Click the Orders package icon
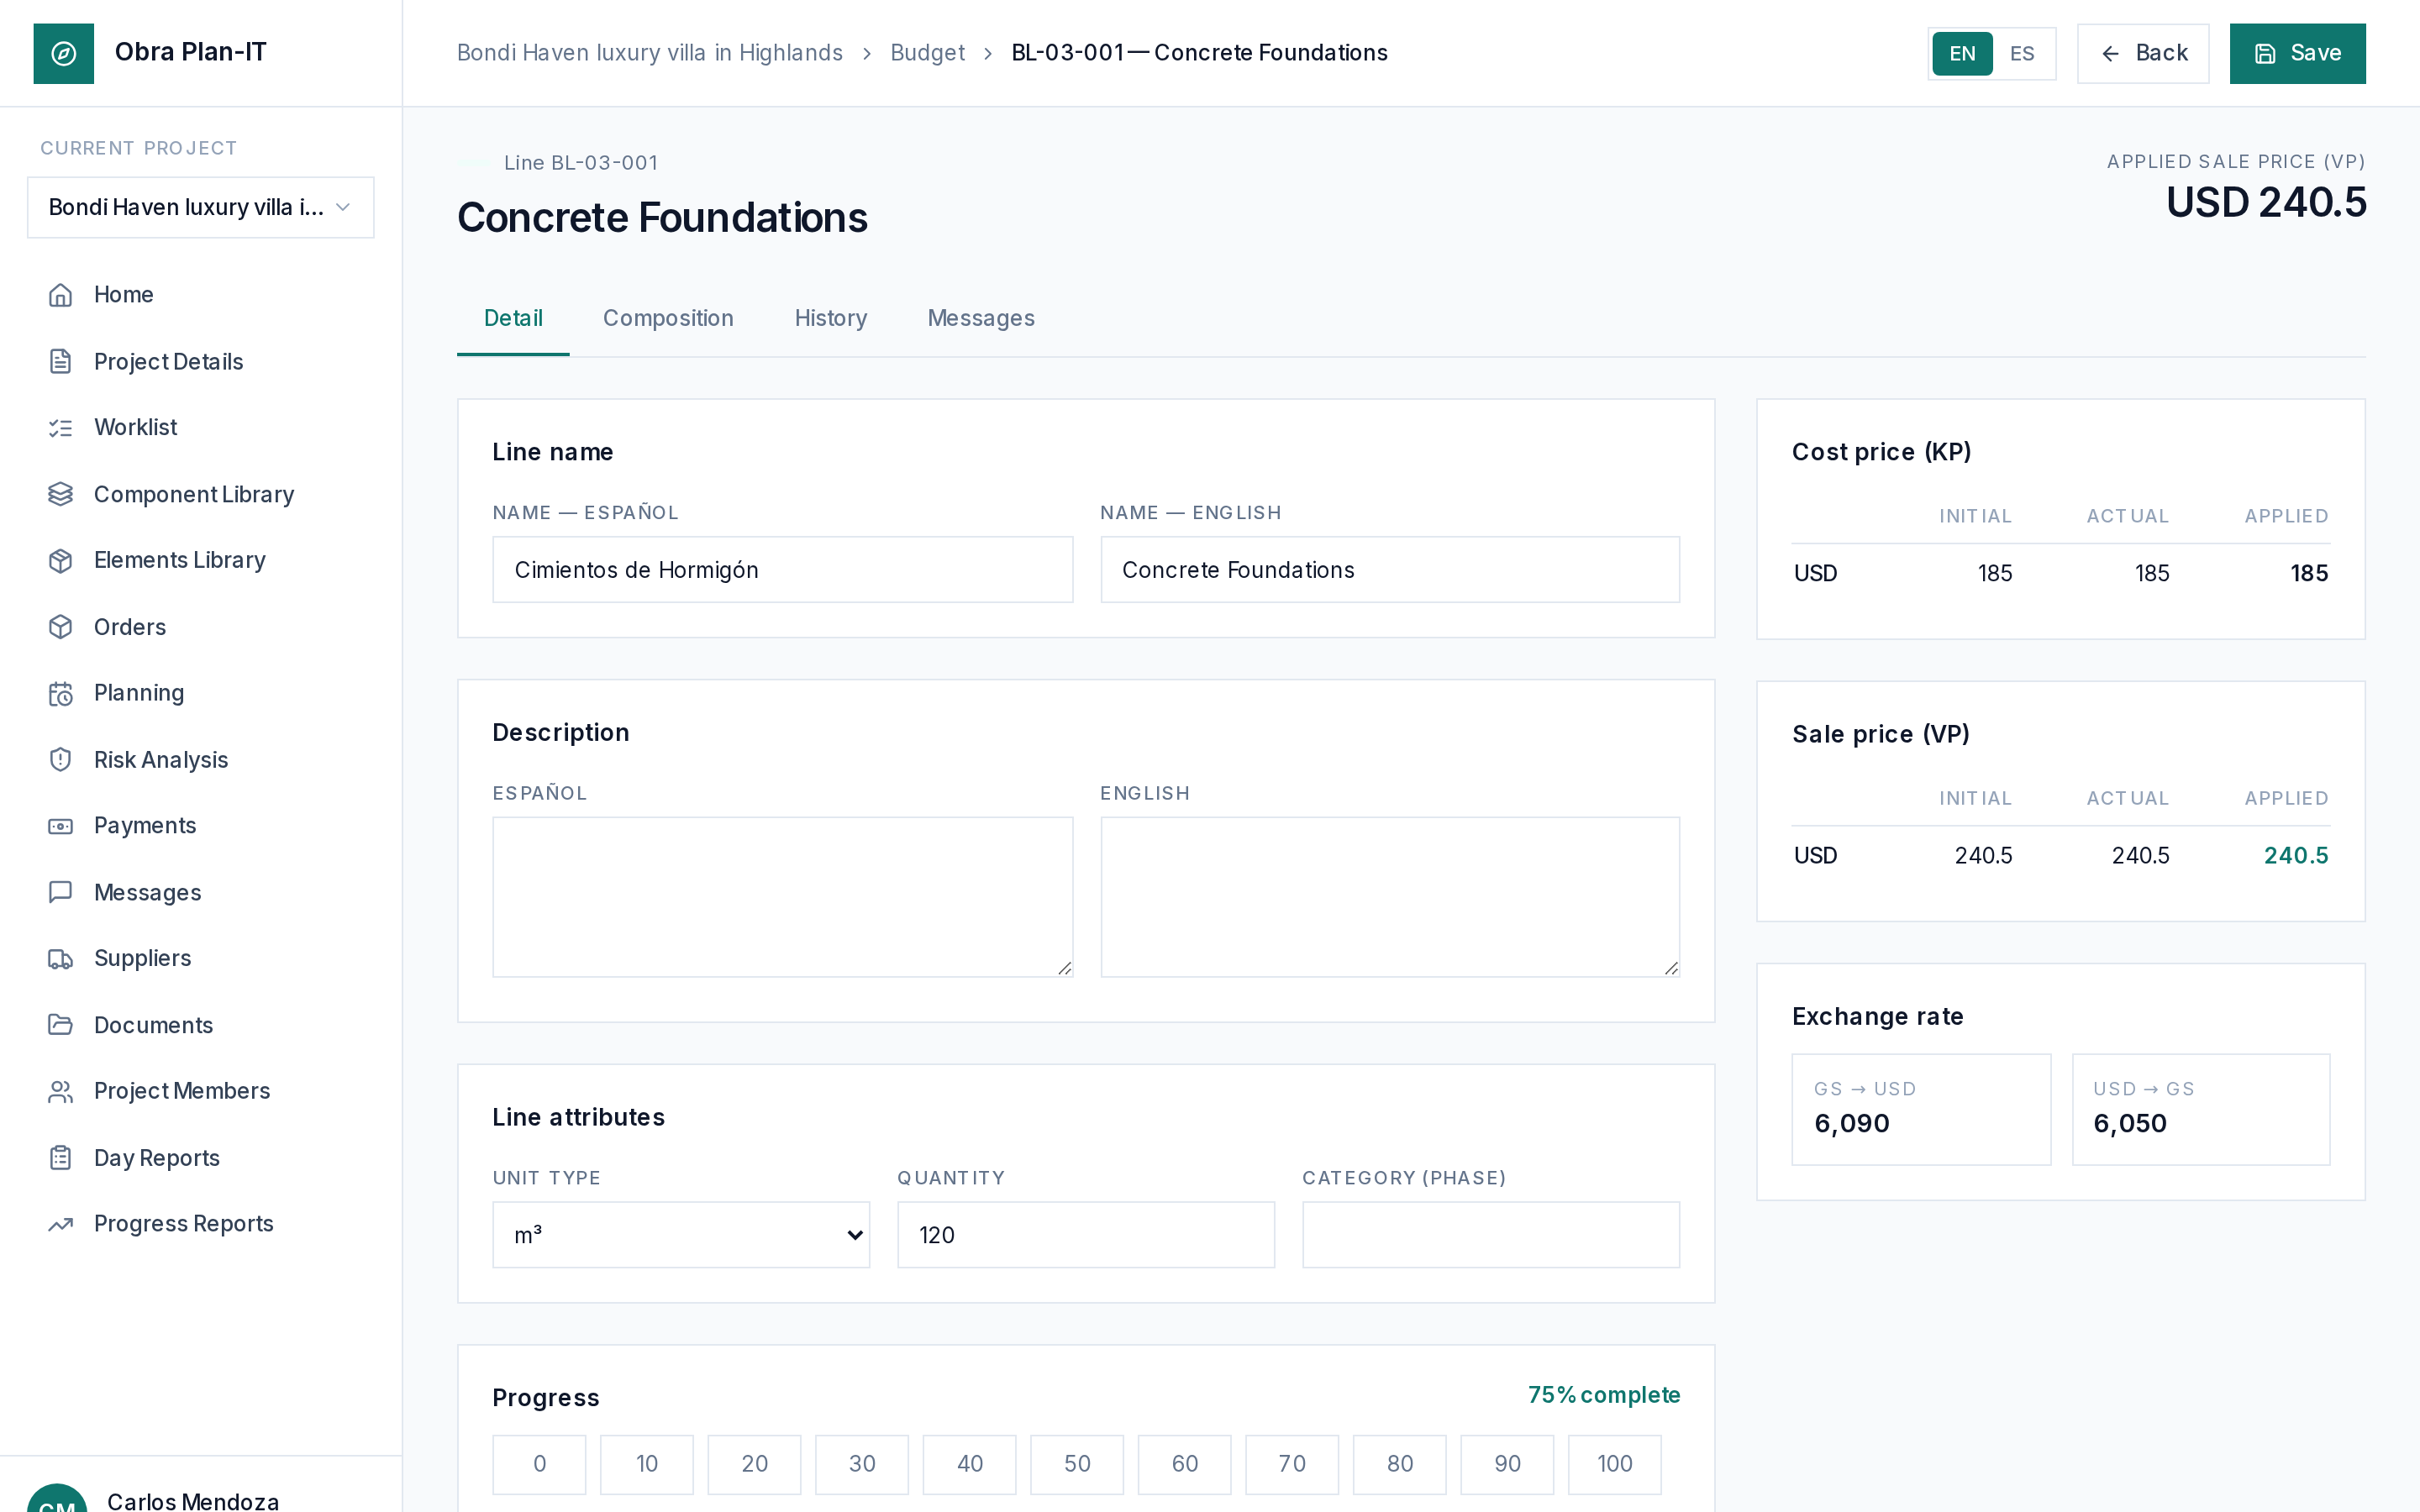The width and height of the screenshot is (2420, 1512). (x=61, y=627)
